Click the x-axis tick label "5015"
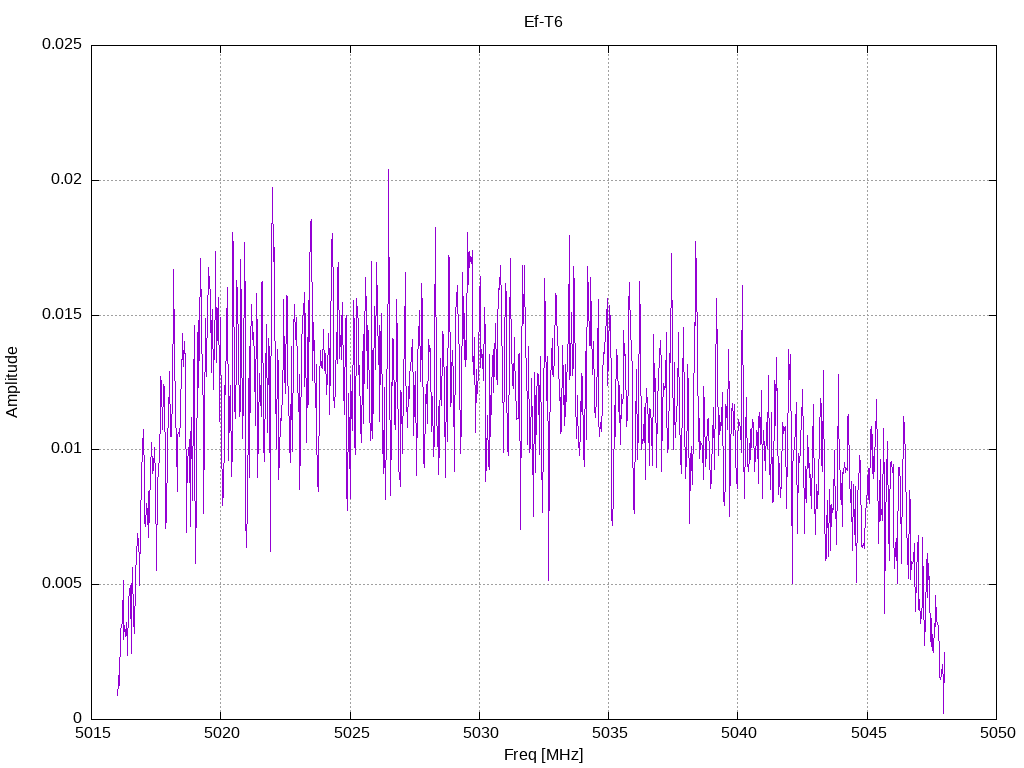The height and width of the screenshot is (768, 1024). (x=93, y=733)
